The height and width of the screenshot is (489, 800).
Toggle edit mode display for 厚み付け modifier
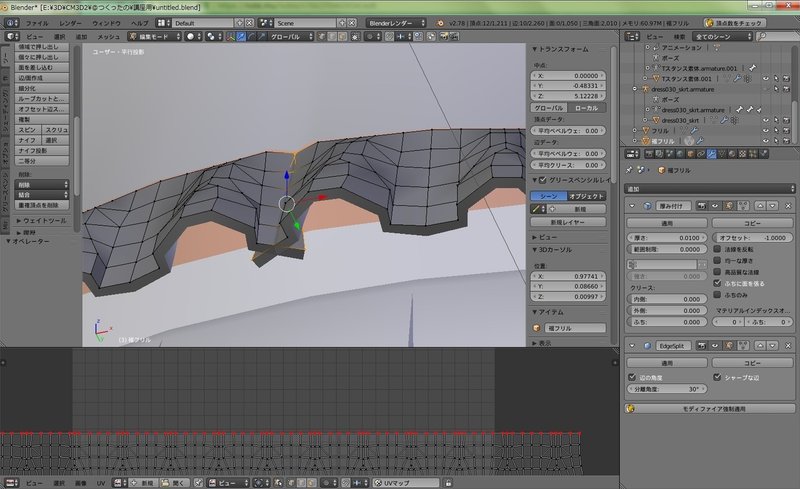(x=730, y=204)
